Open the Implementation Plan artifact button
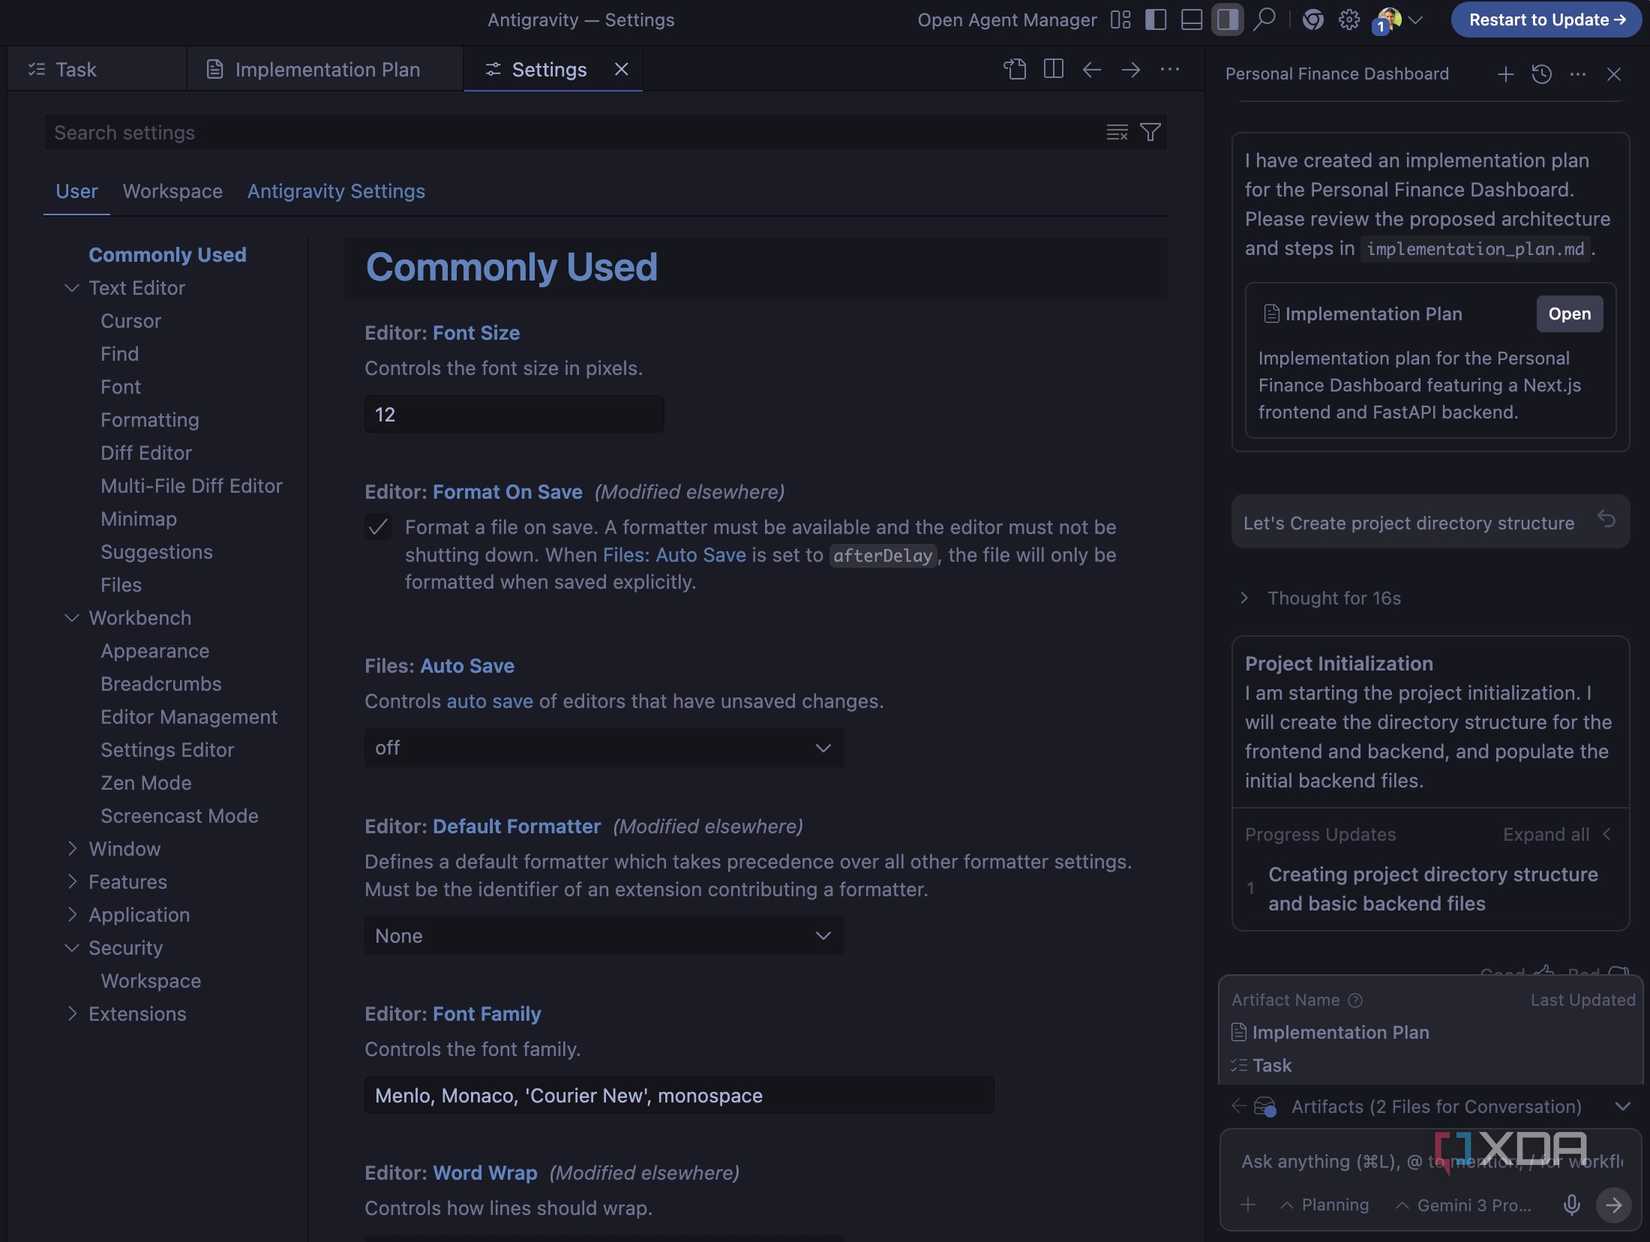The width and height of the screenshot is (1650, 1242). pyautogui.click(x=1568, y=314)
